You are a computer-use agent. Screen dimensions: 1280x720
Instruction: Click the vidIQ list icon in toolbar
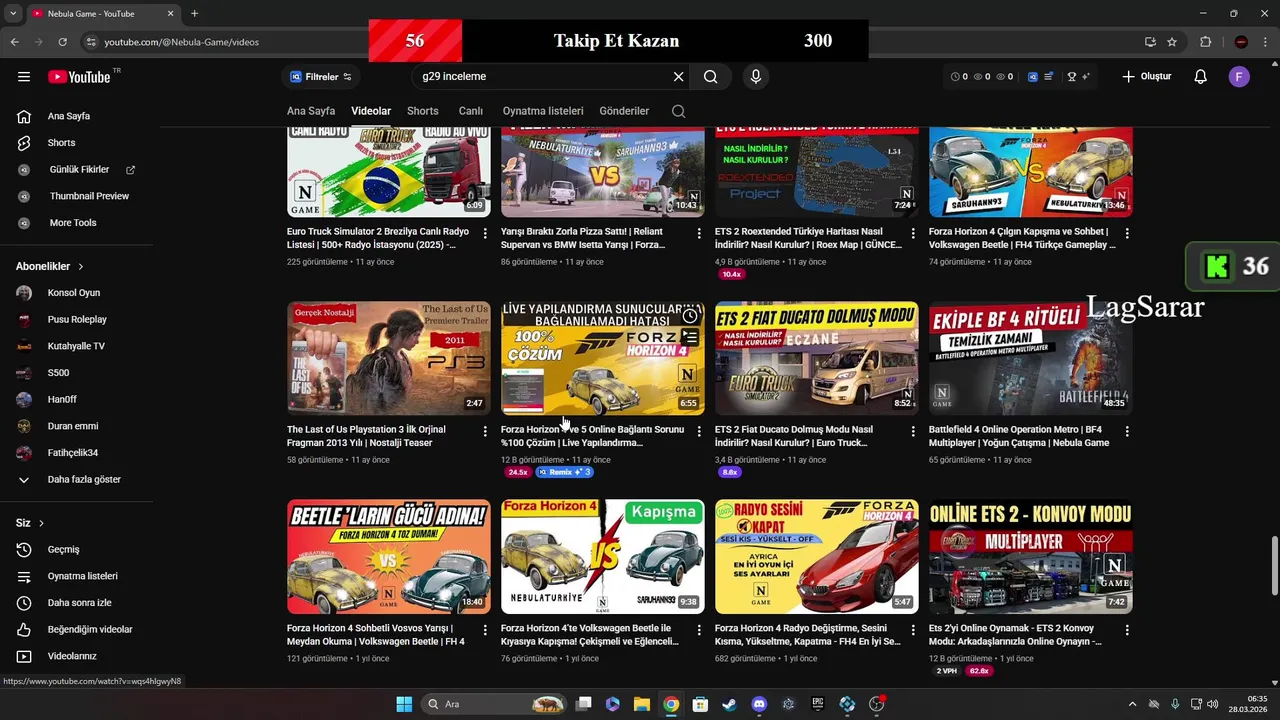click(1047, 76)
